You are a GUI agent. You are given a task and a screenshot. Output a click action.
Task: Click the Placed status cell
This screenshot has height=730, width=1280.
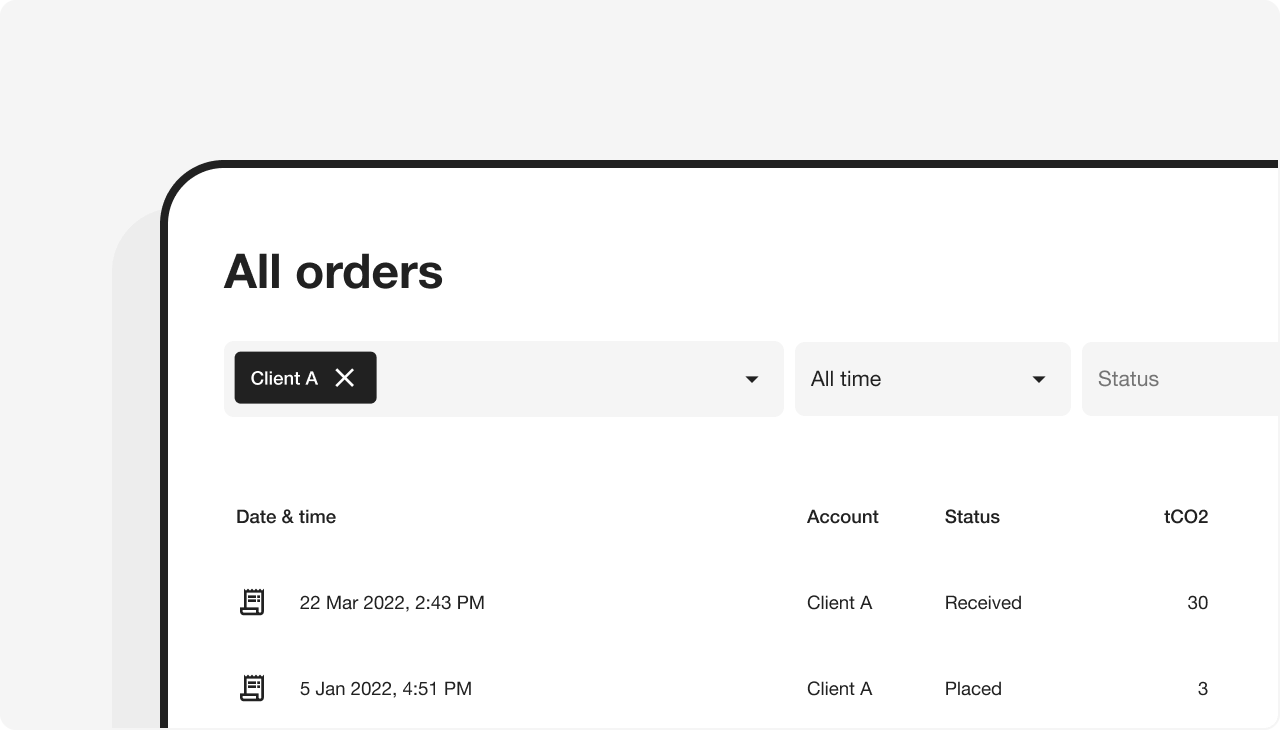pos(973,689)
